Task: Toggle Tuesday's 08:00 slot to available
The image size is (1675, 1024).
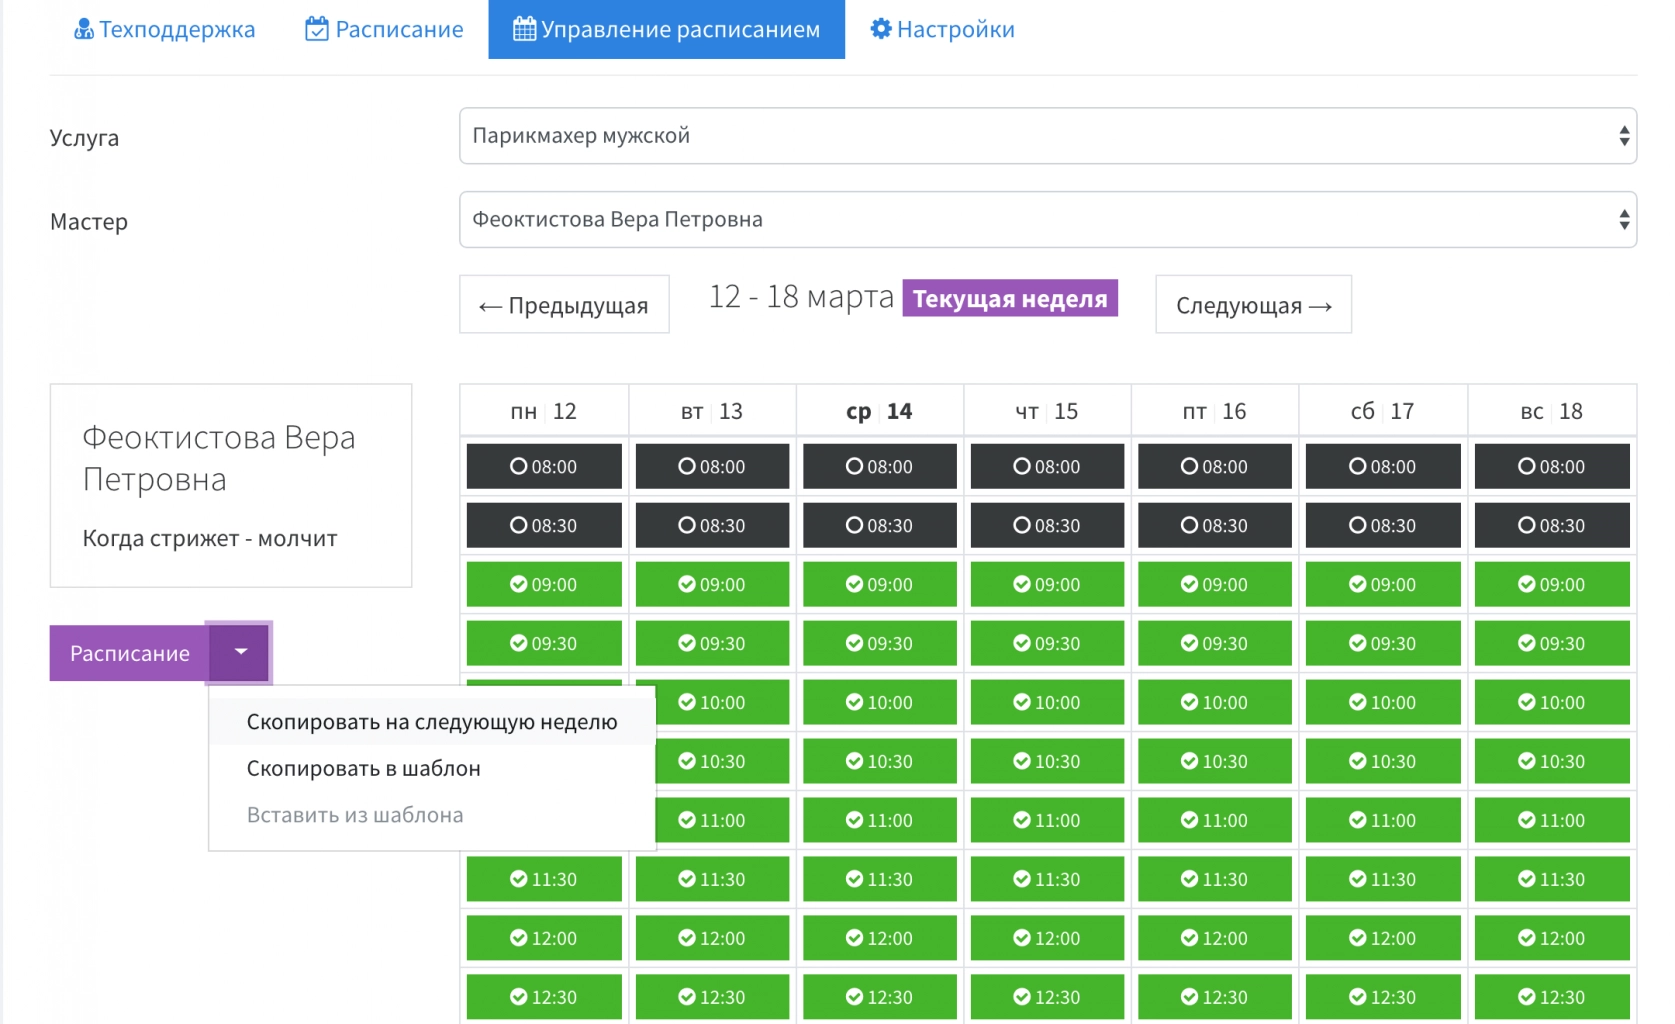Action: [x=712, y=466]
